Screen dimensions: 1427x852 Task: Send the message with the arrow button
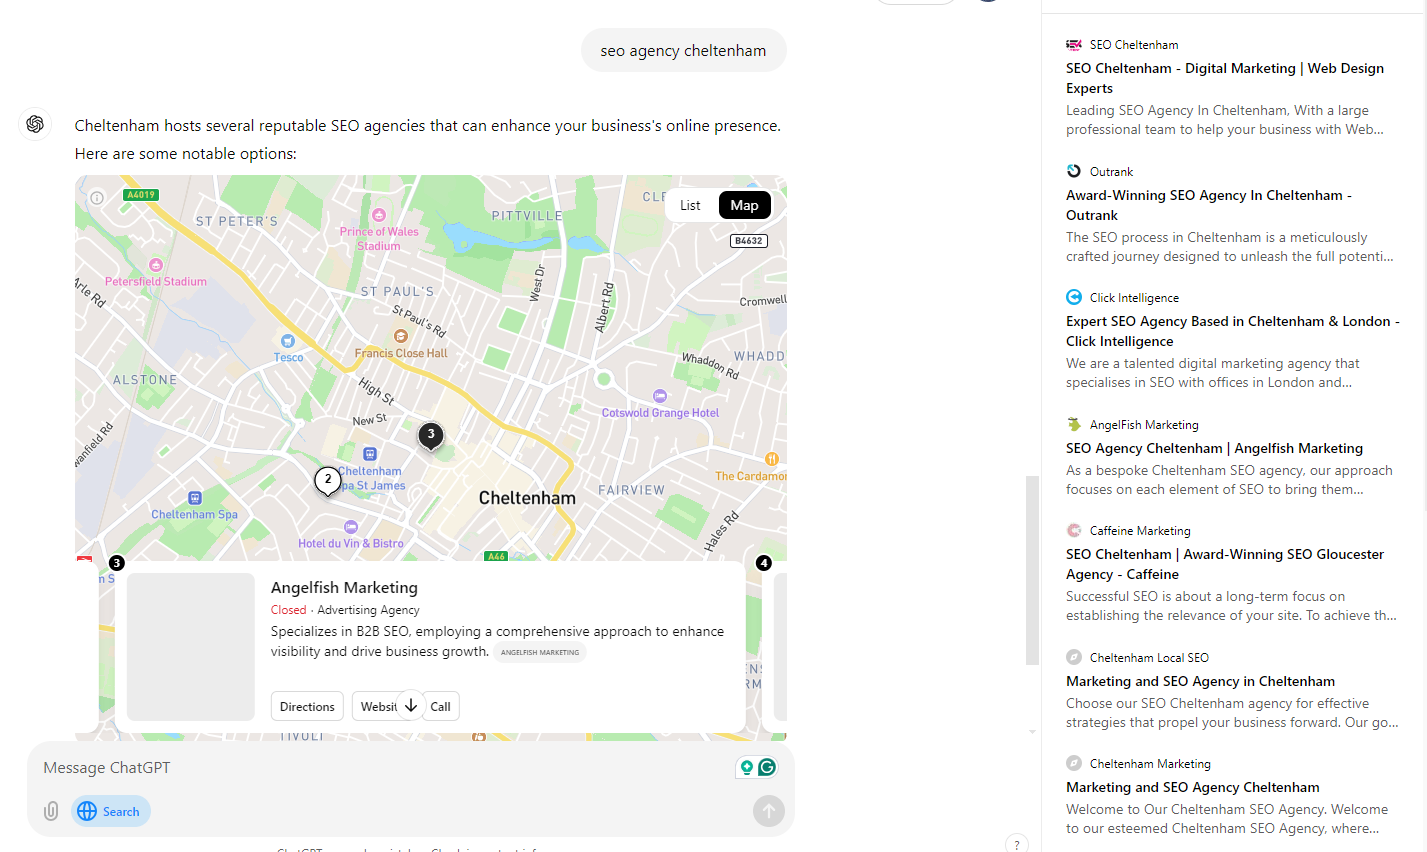tap(768, 811)
